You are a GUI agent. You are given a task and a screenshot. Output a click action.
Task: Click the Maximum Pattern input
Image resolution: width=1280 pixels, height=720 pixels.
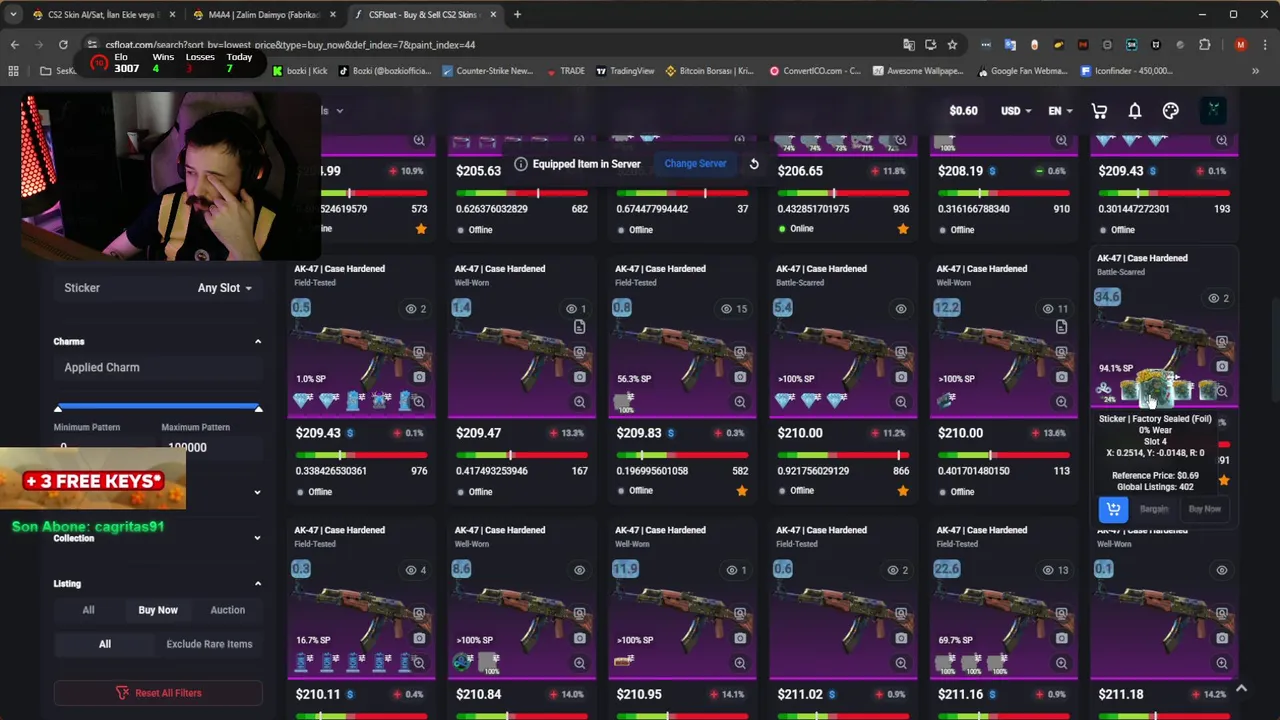point(211,447)
